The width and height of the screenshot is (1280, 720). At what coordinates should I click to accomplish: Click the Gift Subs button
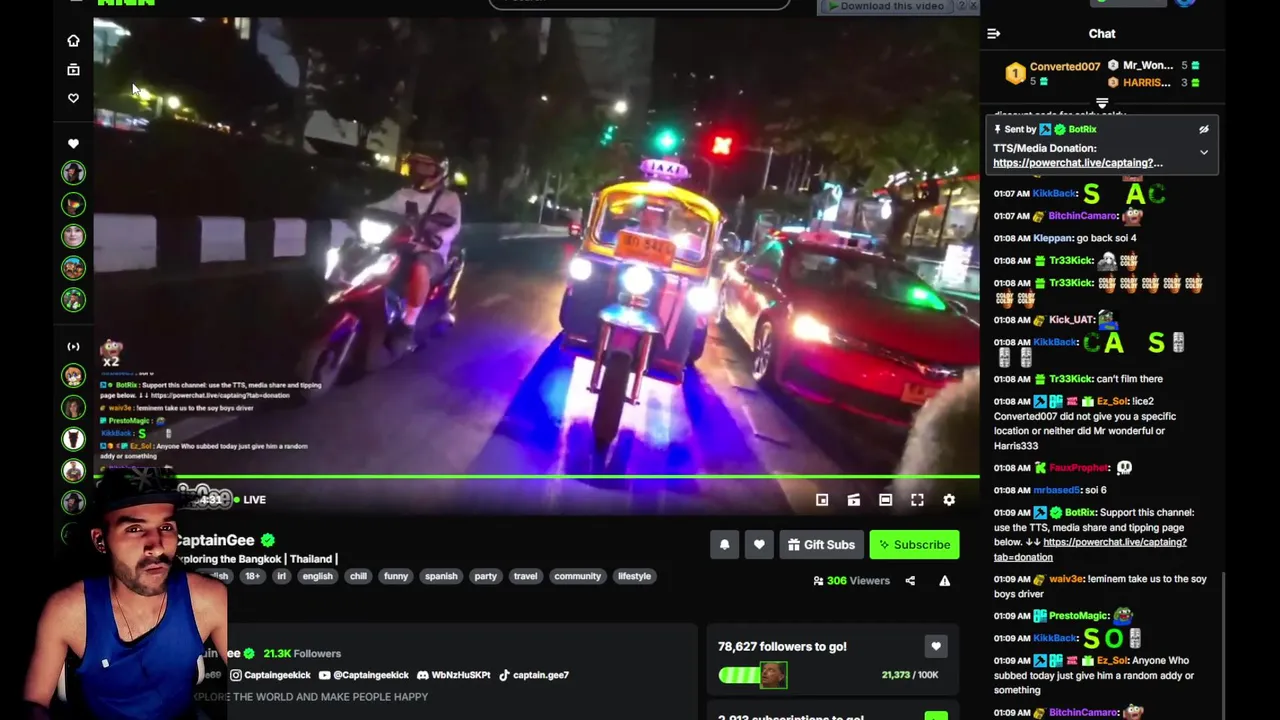[x=821, y=545]
